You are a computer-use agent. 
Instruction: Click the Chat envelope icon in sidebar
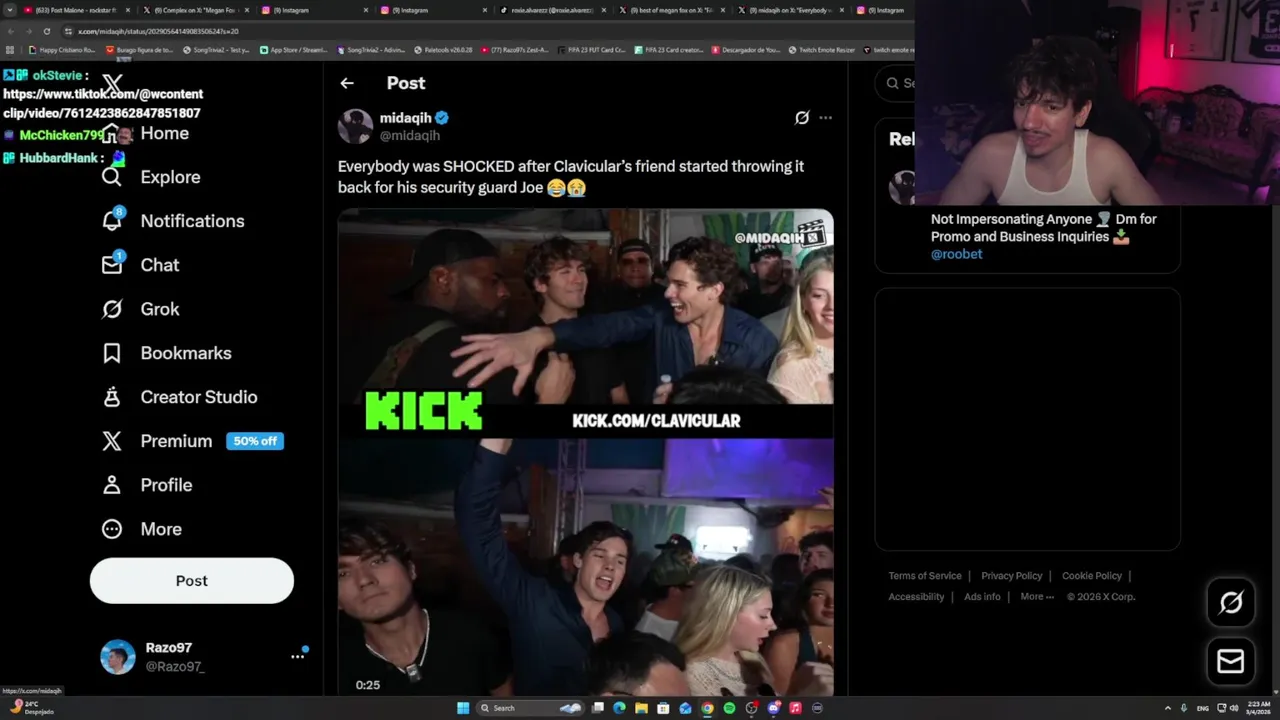112,265
